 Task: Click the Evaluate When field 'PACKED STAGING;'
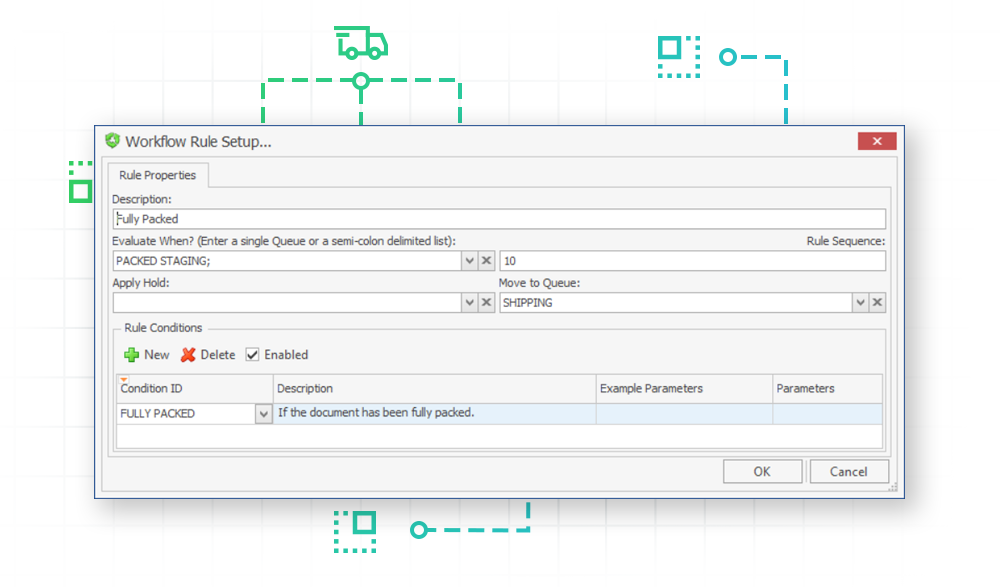[x=287, y=260]
